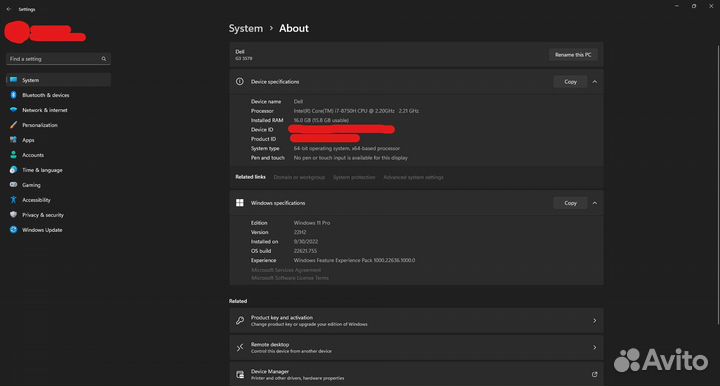The height and width of the screenshot is (386, 720).
Task: Click the Windows 11 Pro edition value
Action: 312,223
